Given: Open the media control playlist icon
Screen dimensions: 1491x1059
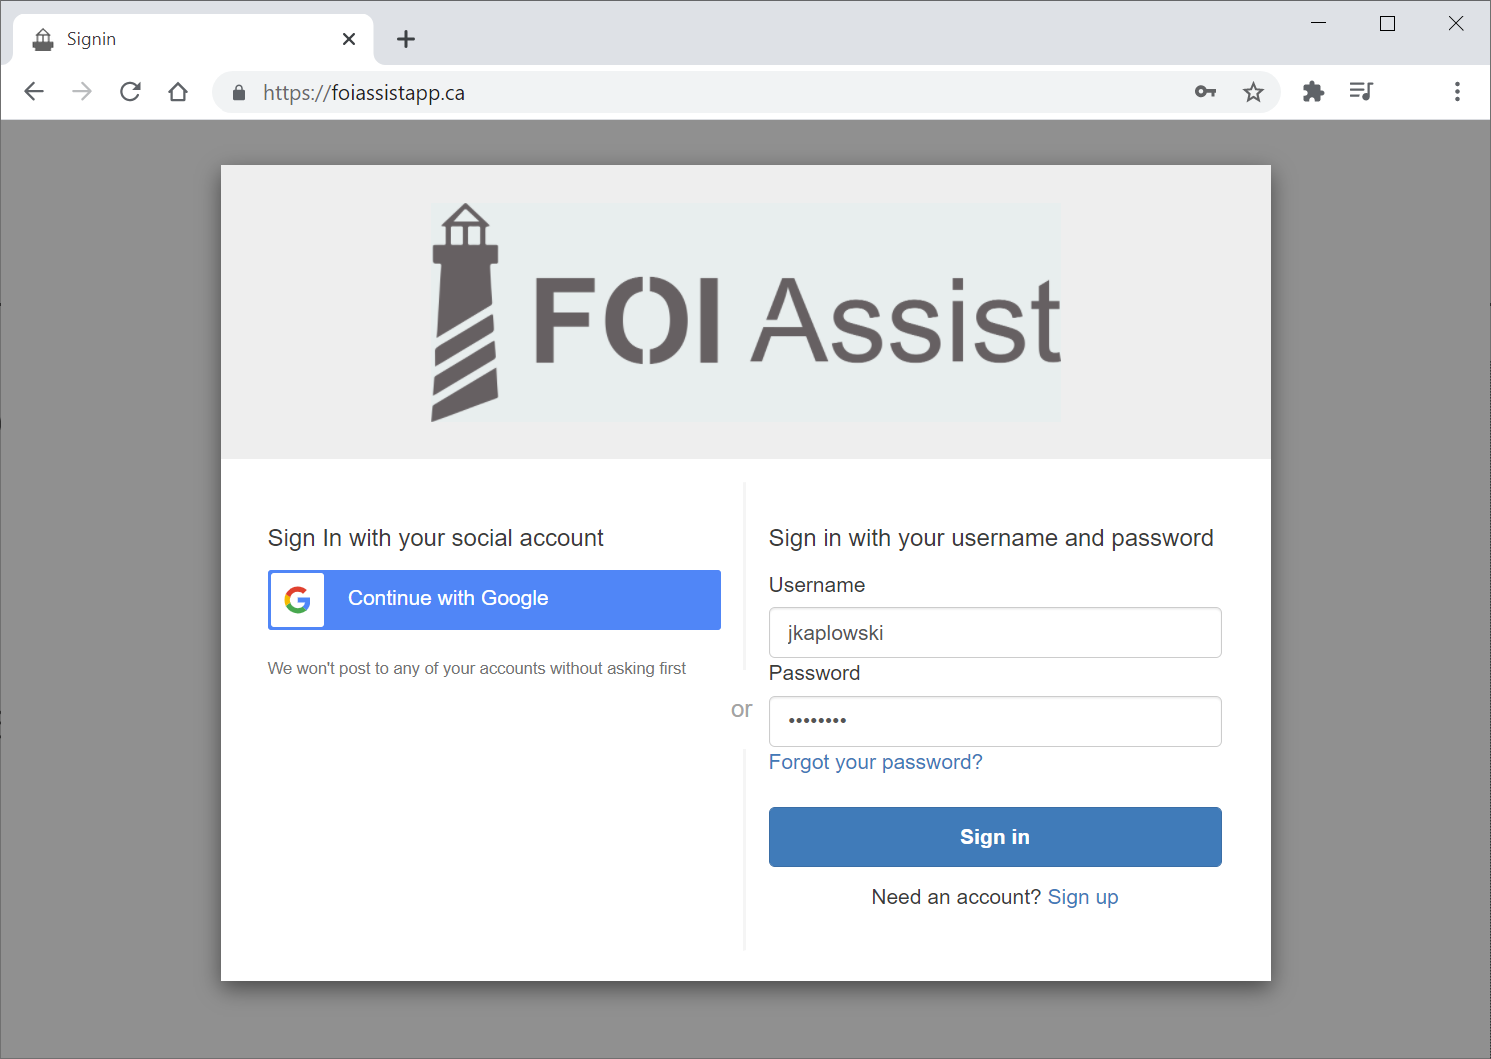Looking at the screenshot, I should click(1361, 92).
